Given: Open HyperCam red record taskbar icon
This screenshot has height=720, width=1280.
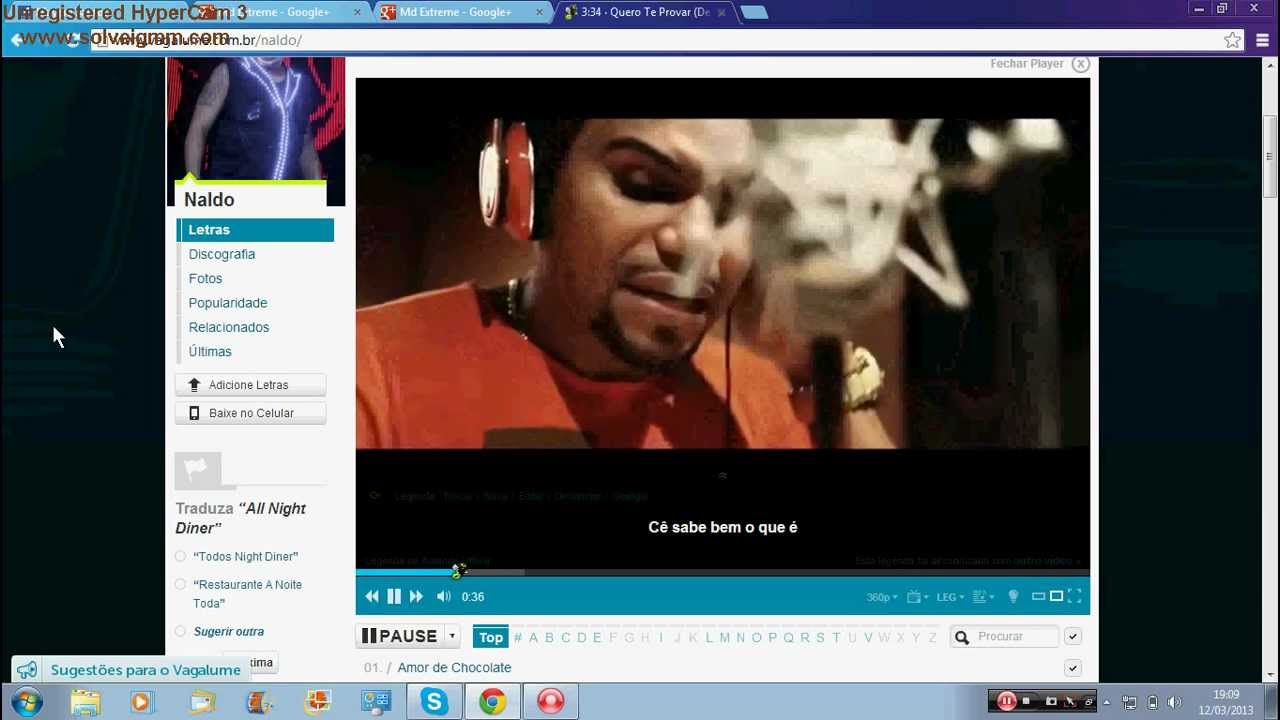Looking at the screenshot, I should [550, 702].
